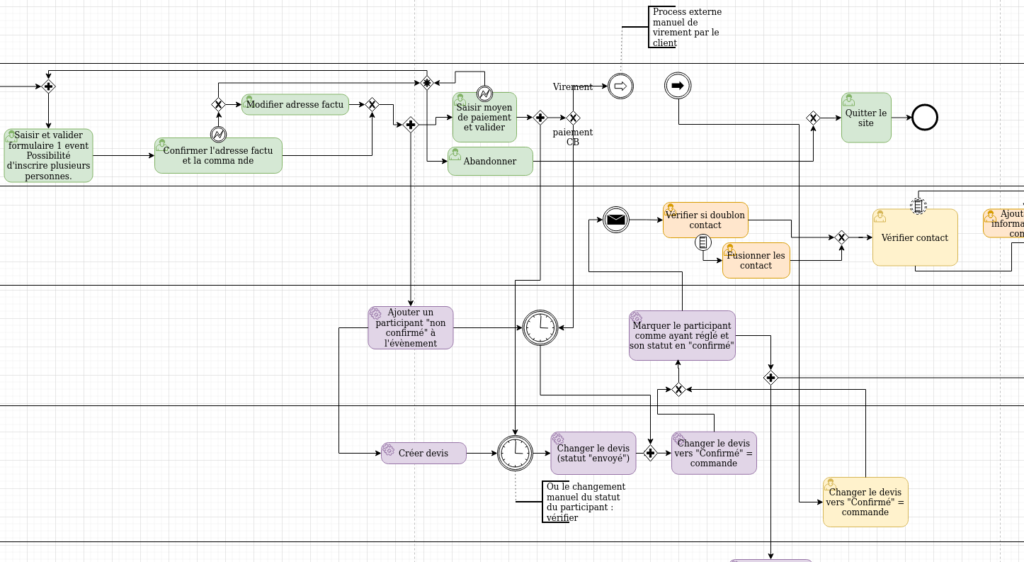Image resolution: width=1024 pixels, height=562 pixels.
Task: Click the user icon in the Quitter le site task
Action: [x=848, y=100]
